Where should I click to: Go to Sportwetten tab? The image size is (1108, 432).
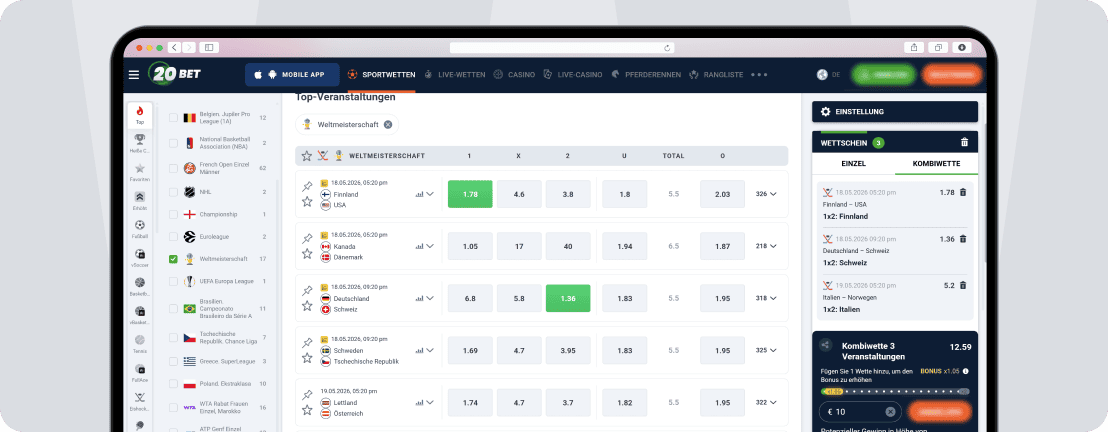(381, 75)
